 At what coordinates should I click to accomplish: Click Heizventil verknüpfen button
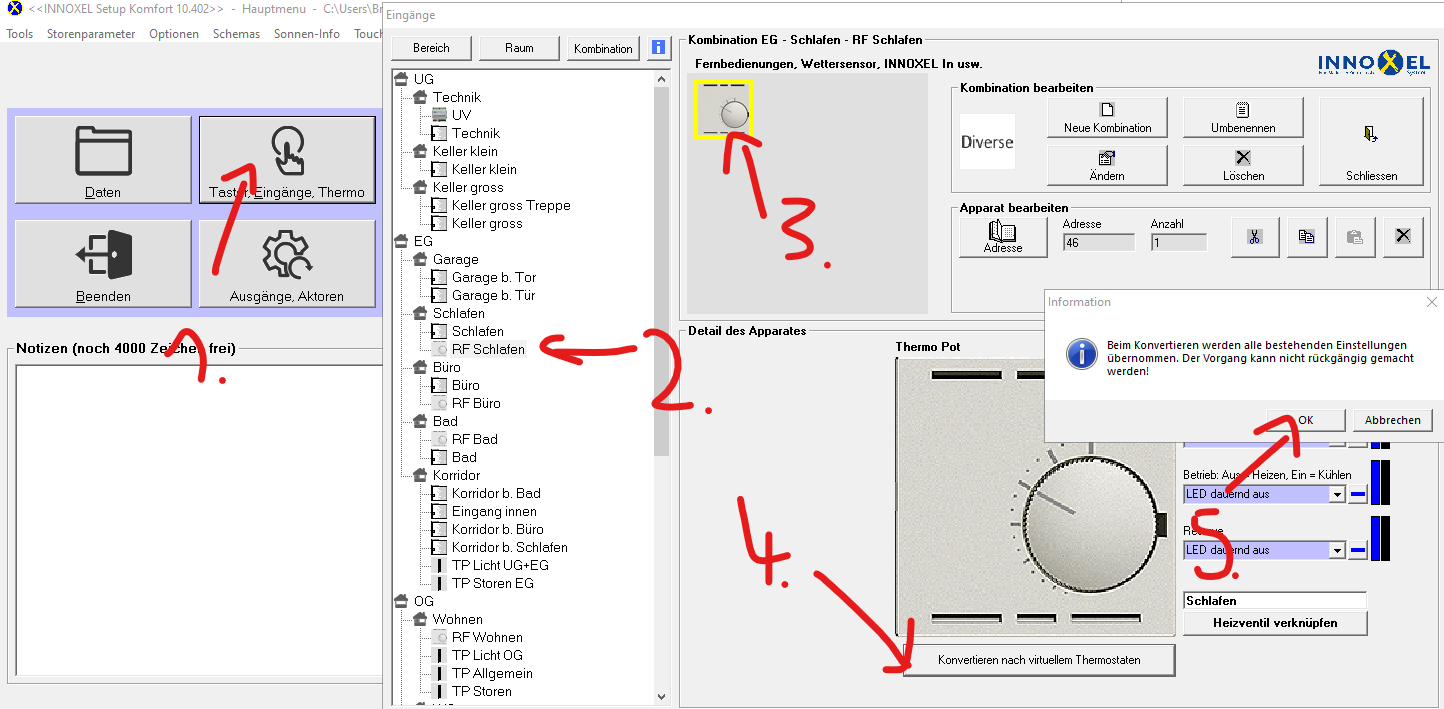pos(1275,622)
